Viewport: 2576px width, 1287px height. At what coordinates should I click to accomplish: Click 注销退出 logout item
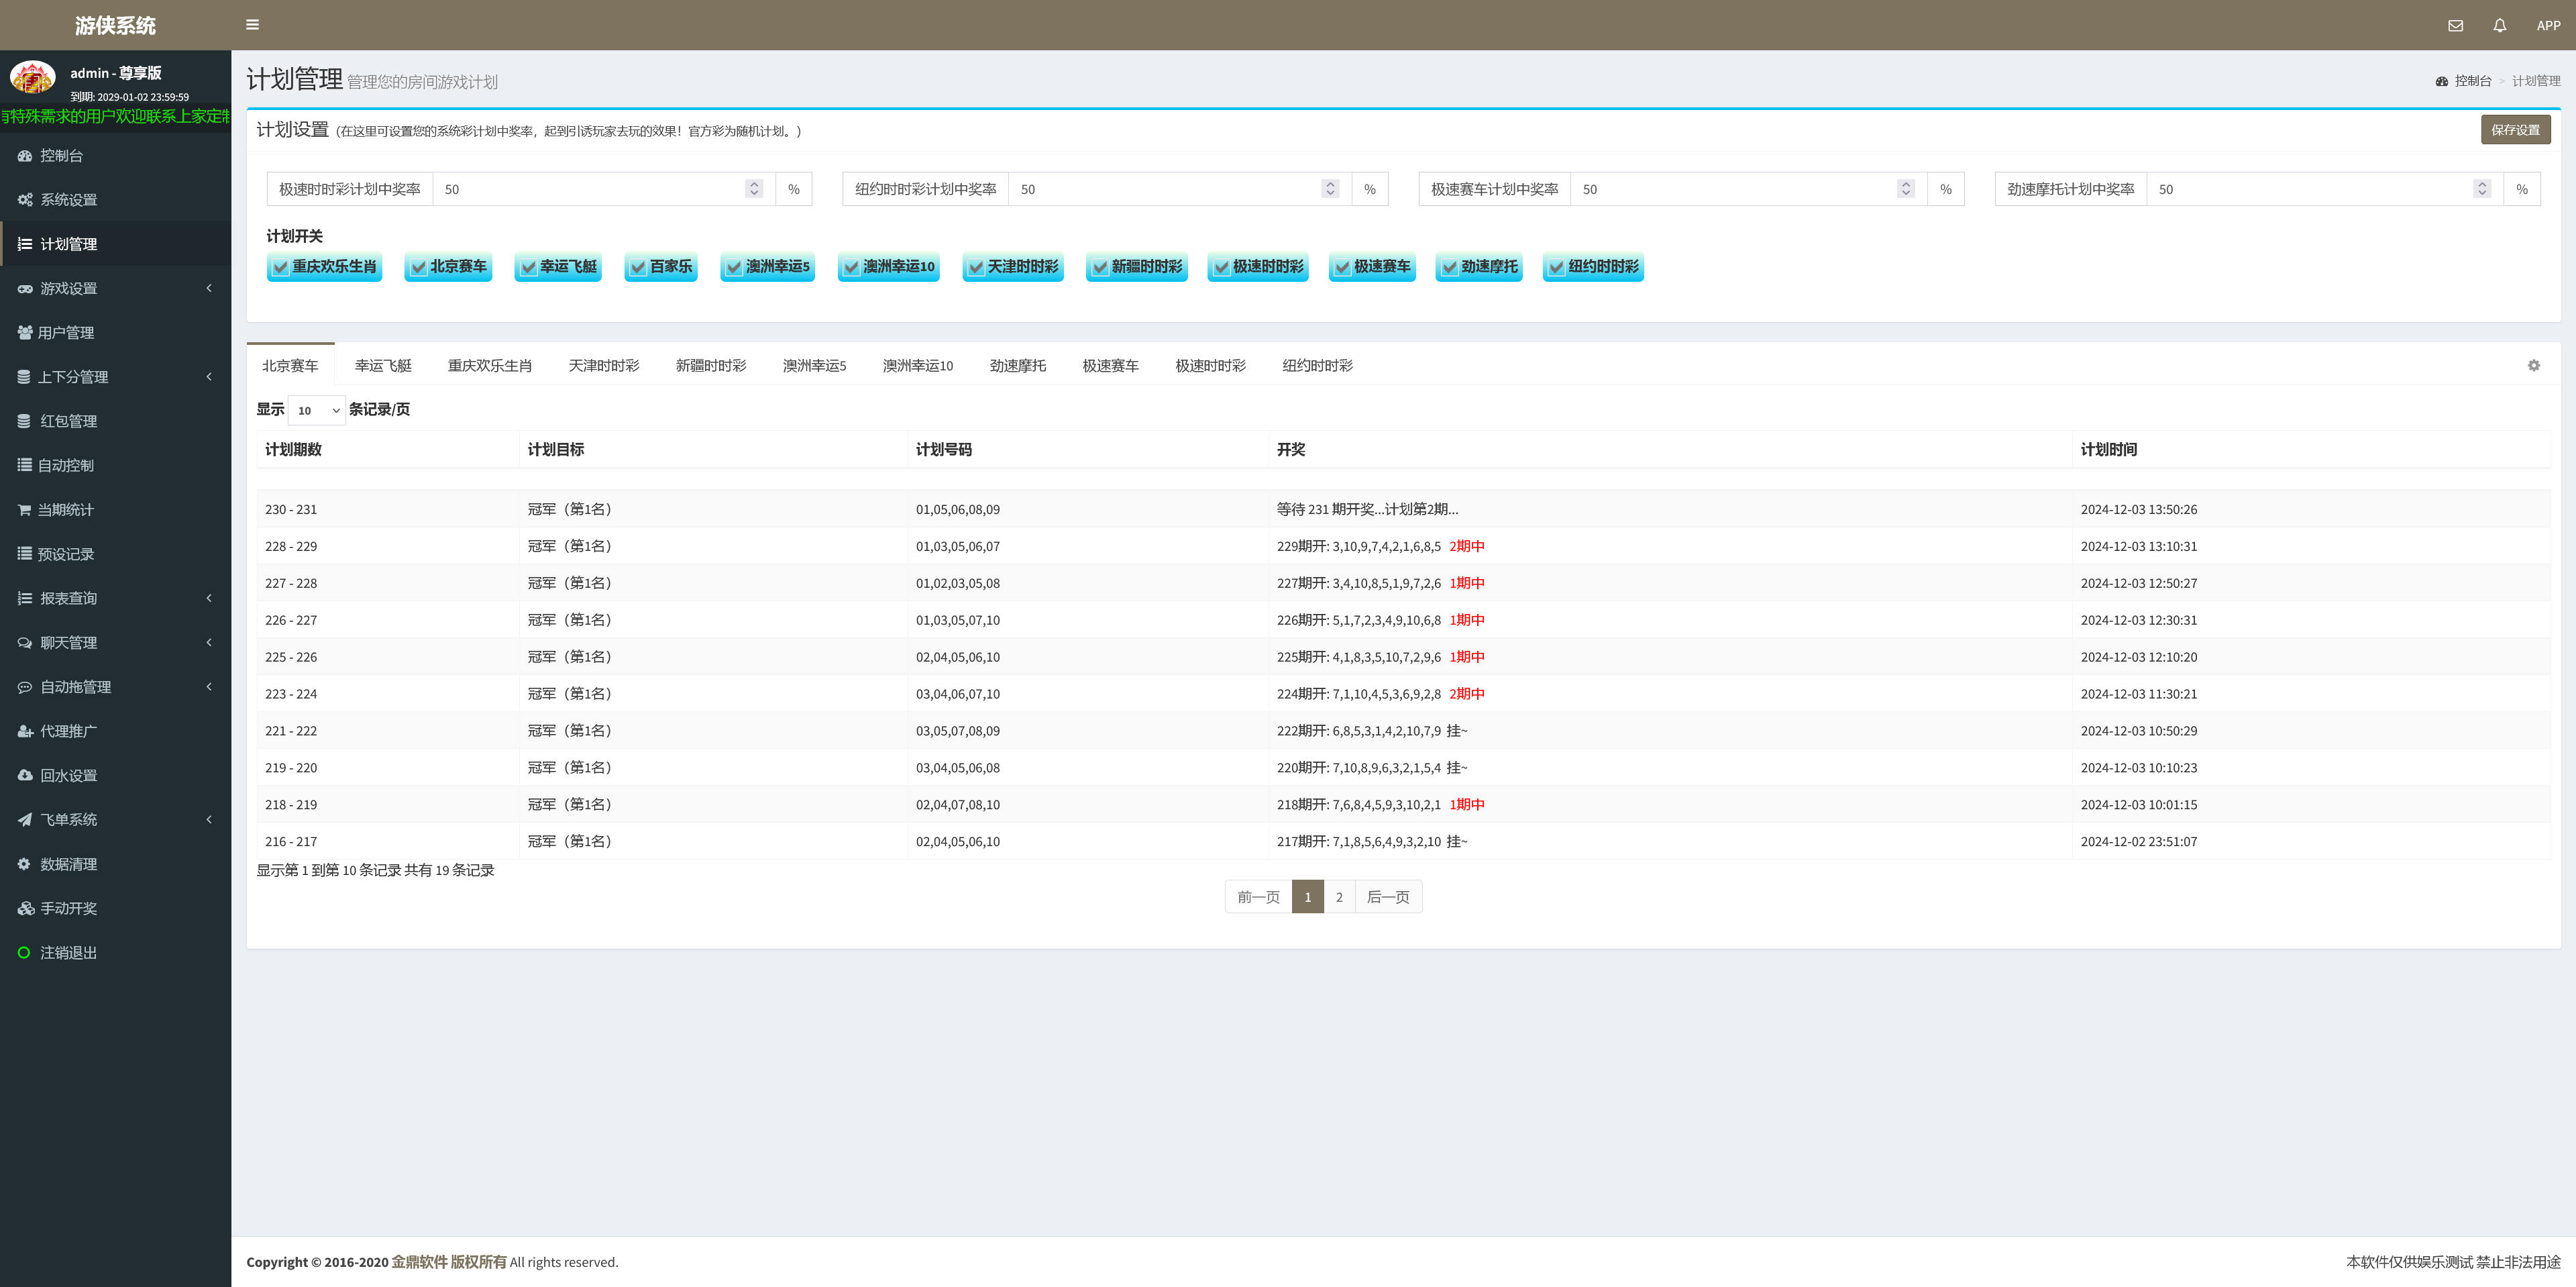click(x=68, y=953)
